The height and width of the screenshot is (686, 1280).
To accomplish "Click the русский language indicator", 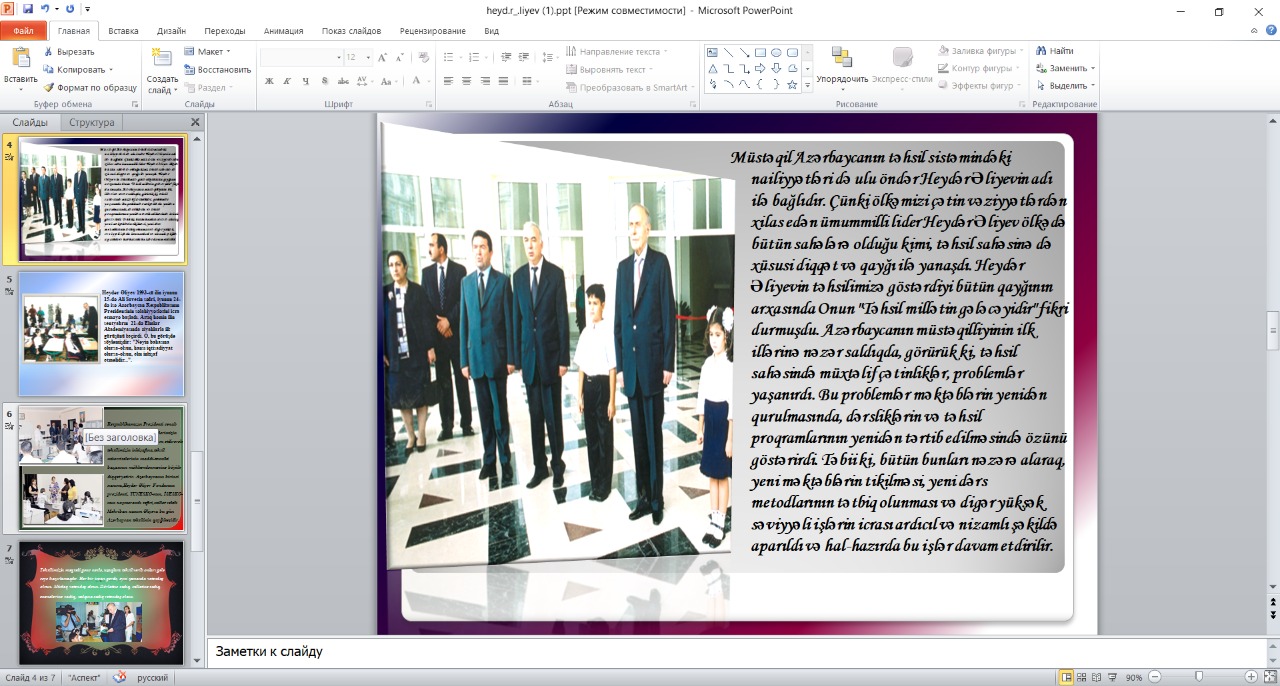I will 152,677.
